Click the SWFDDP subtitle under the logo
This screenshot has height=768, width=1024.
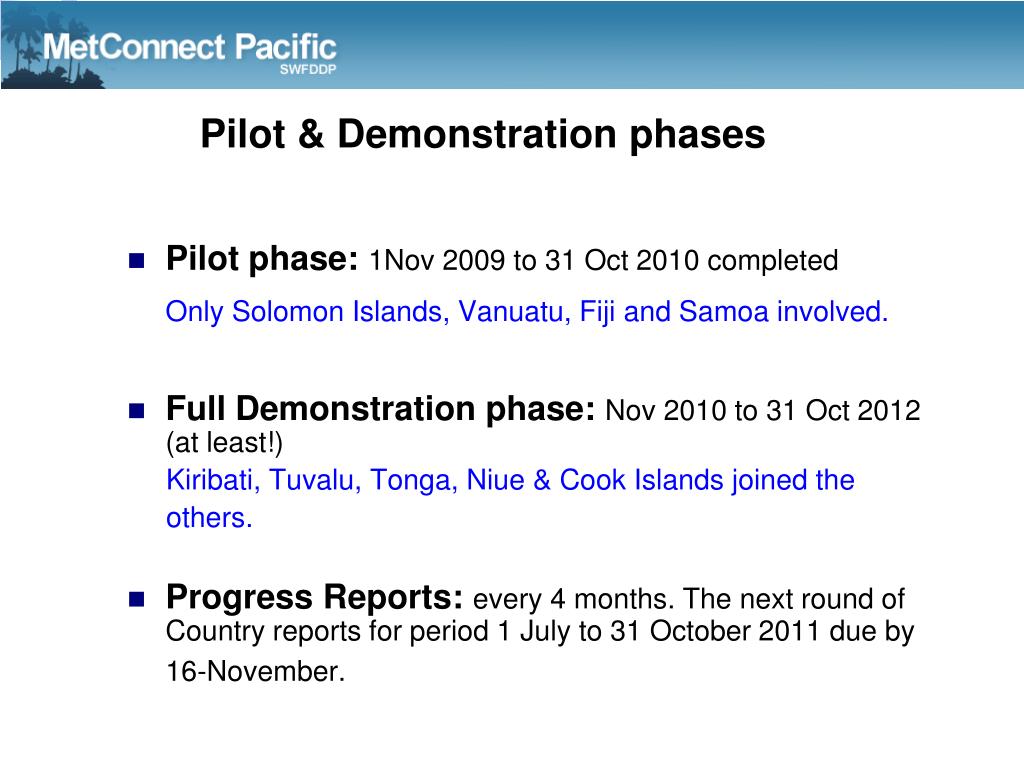click(x=308, y=69)
